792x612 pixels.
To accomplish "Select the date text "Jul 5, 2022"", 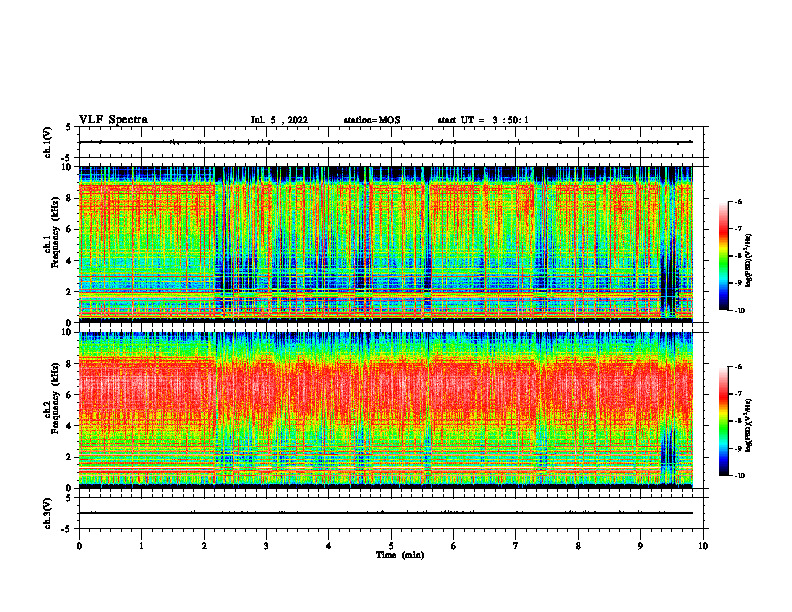I will pyautogui.click(x=279, y=120).
